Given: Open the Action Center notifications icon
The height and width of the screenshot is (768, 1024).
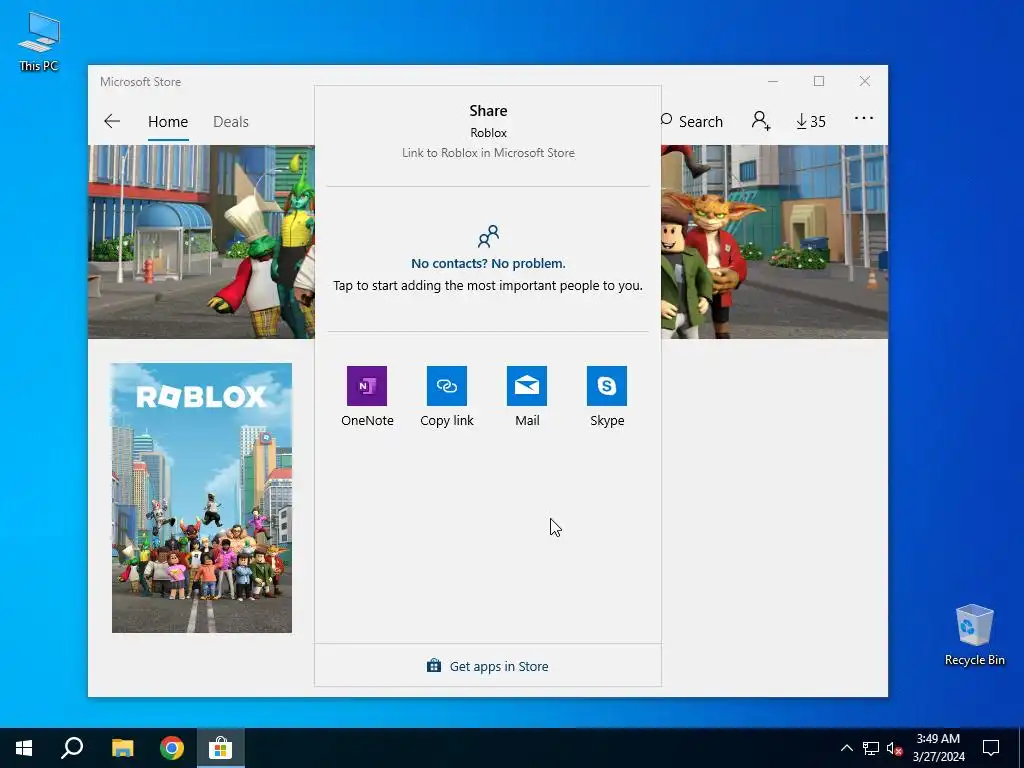Looking at the screenshot, I should pyautogui.click(x=991, y=748).
